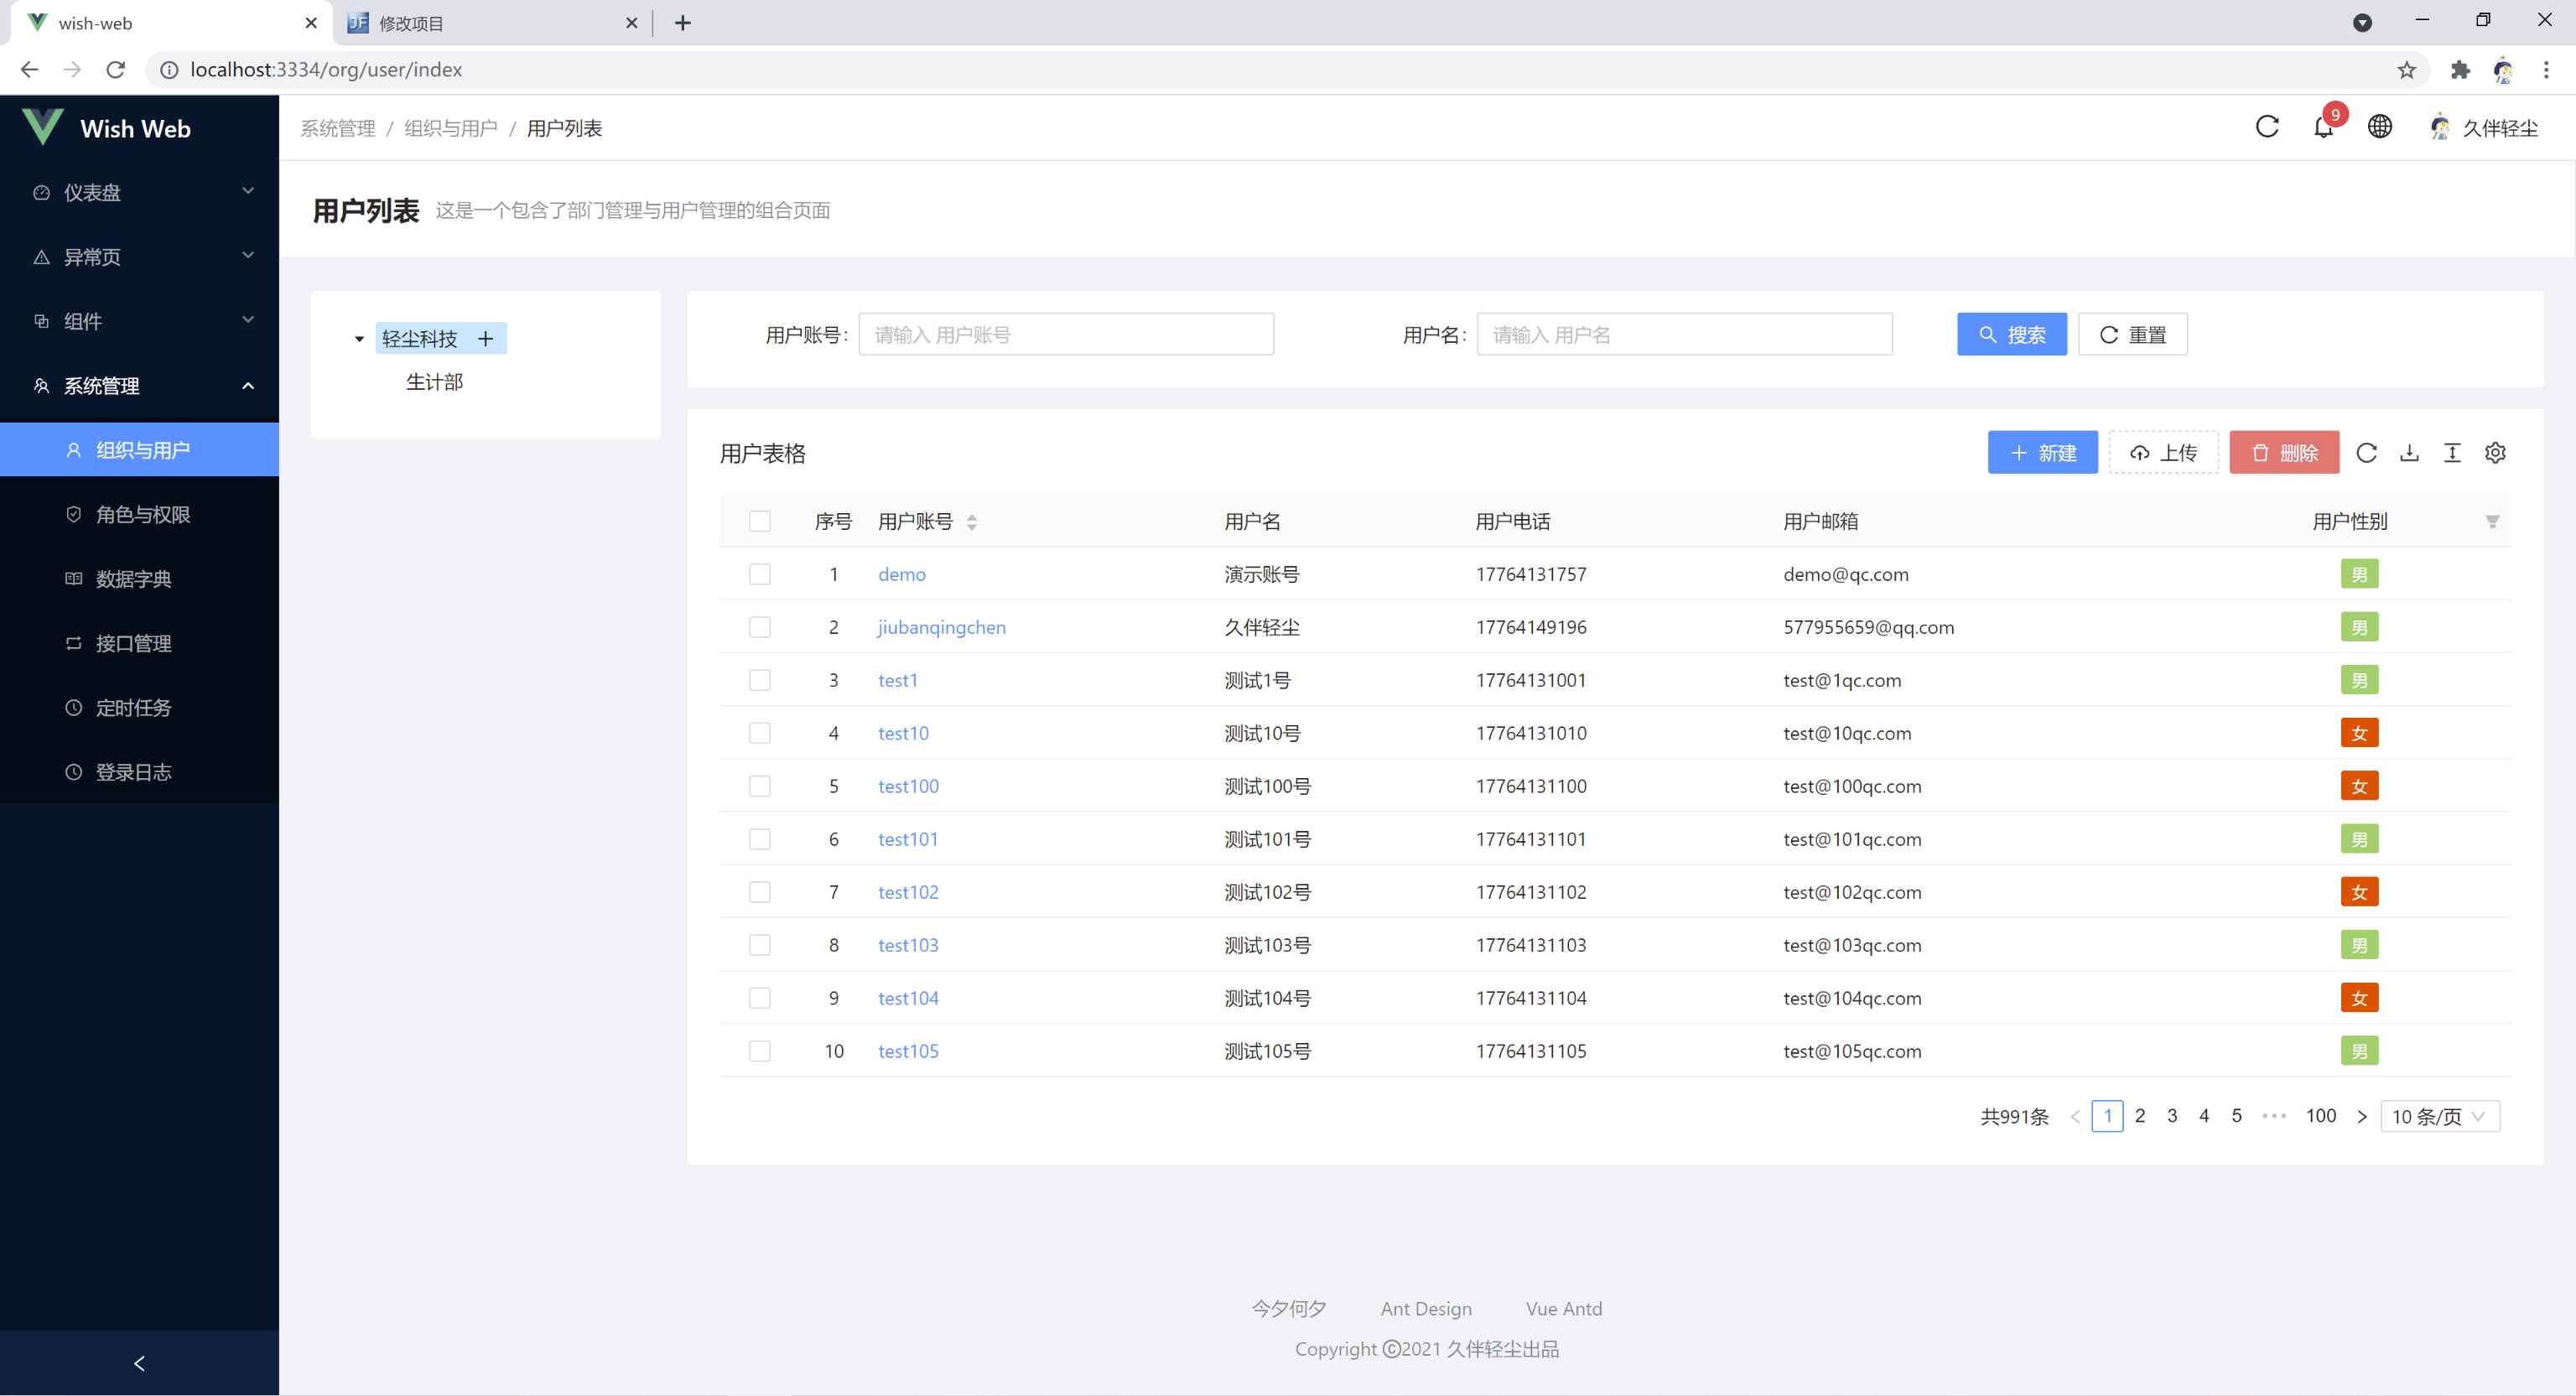The height and width of the screenshot is (1396, 2576).
Task: Check the row for test102
Action: click(760, 892)
